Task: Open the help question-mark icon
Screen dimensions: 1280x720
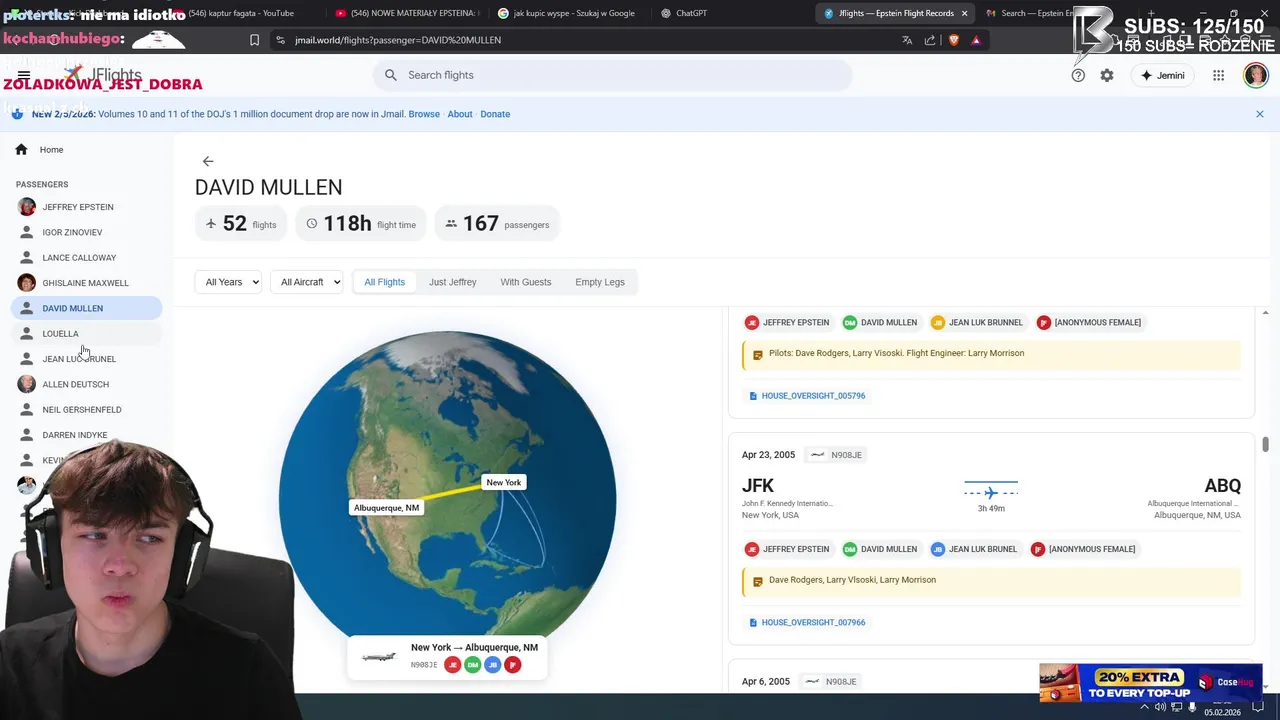Action: pos(1078,75)
